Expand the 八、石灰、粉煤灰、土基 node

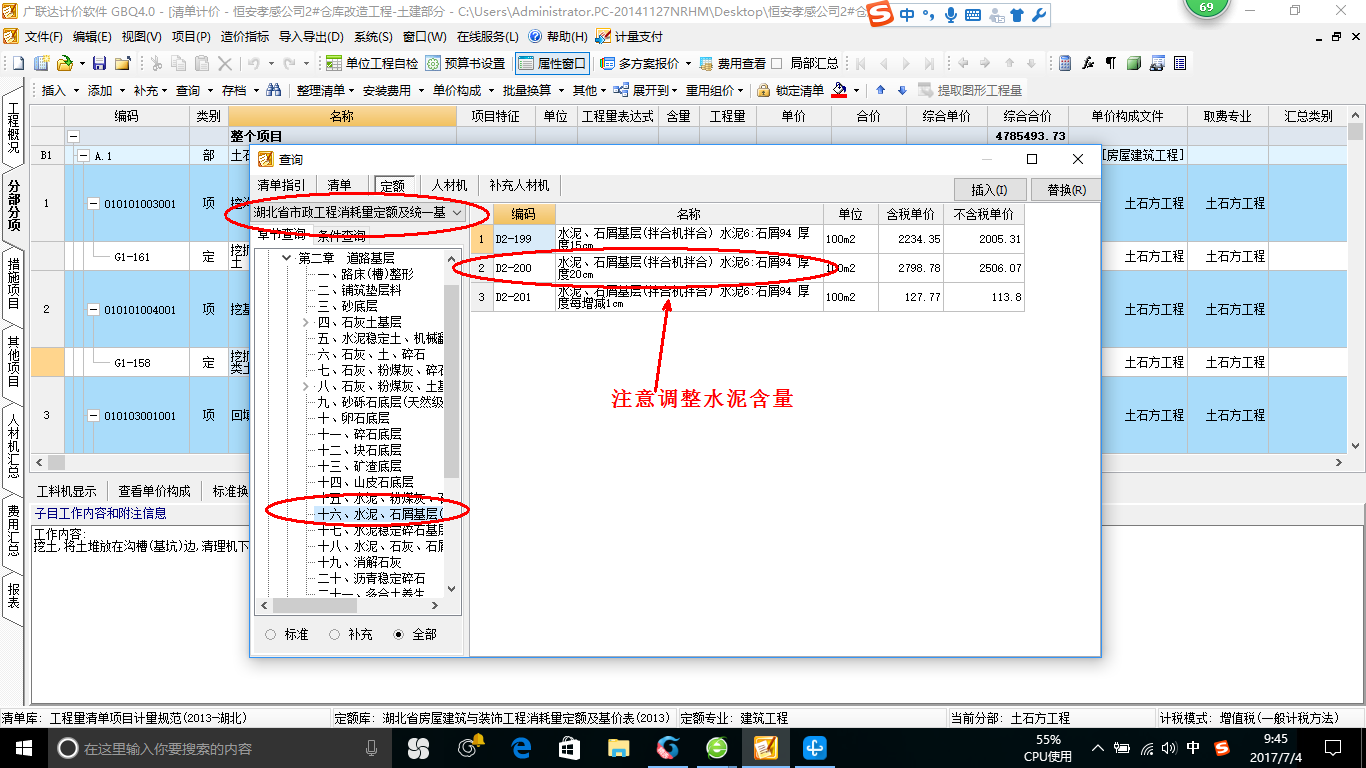[x=306, y=386]
